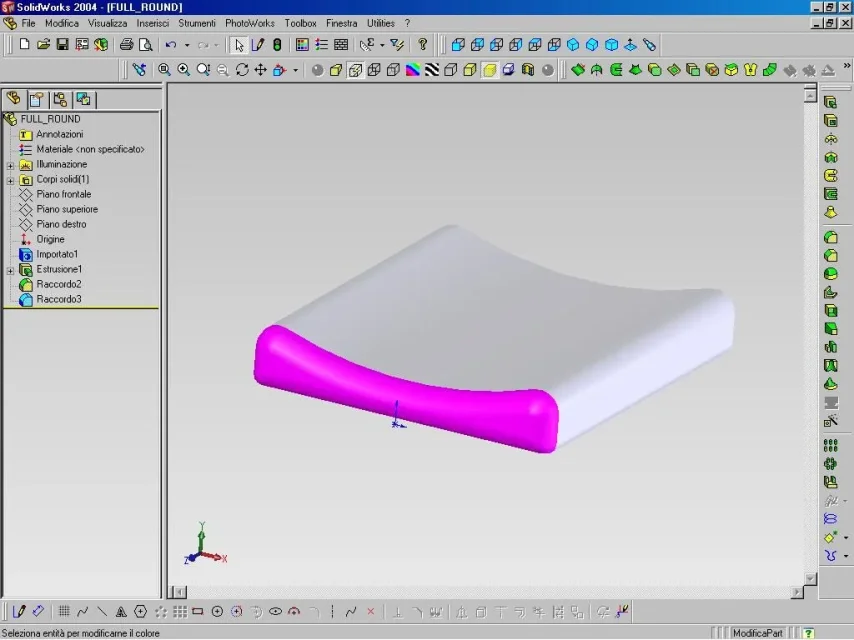Viewport: 854px width, 640px height.
Task: Toggle the zebra stripes display
Action: [x=432, y=70]
